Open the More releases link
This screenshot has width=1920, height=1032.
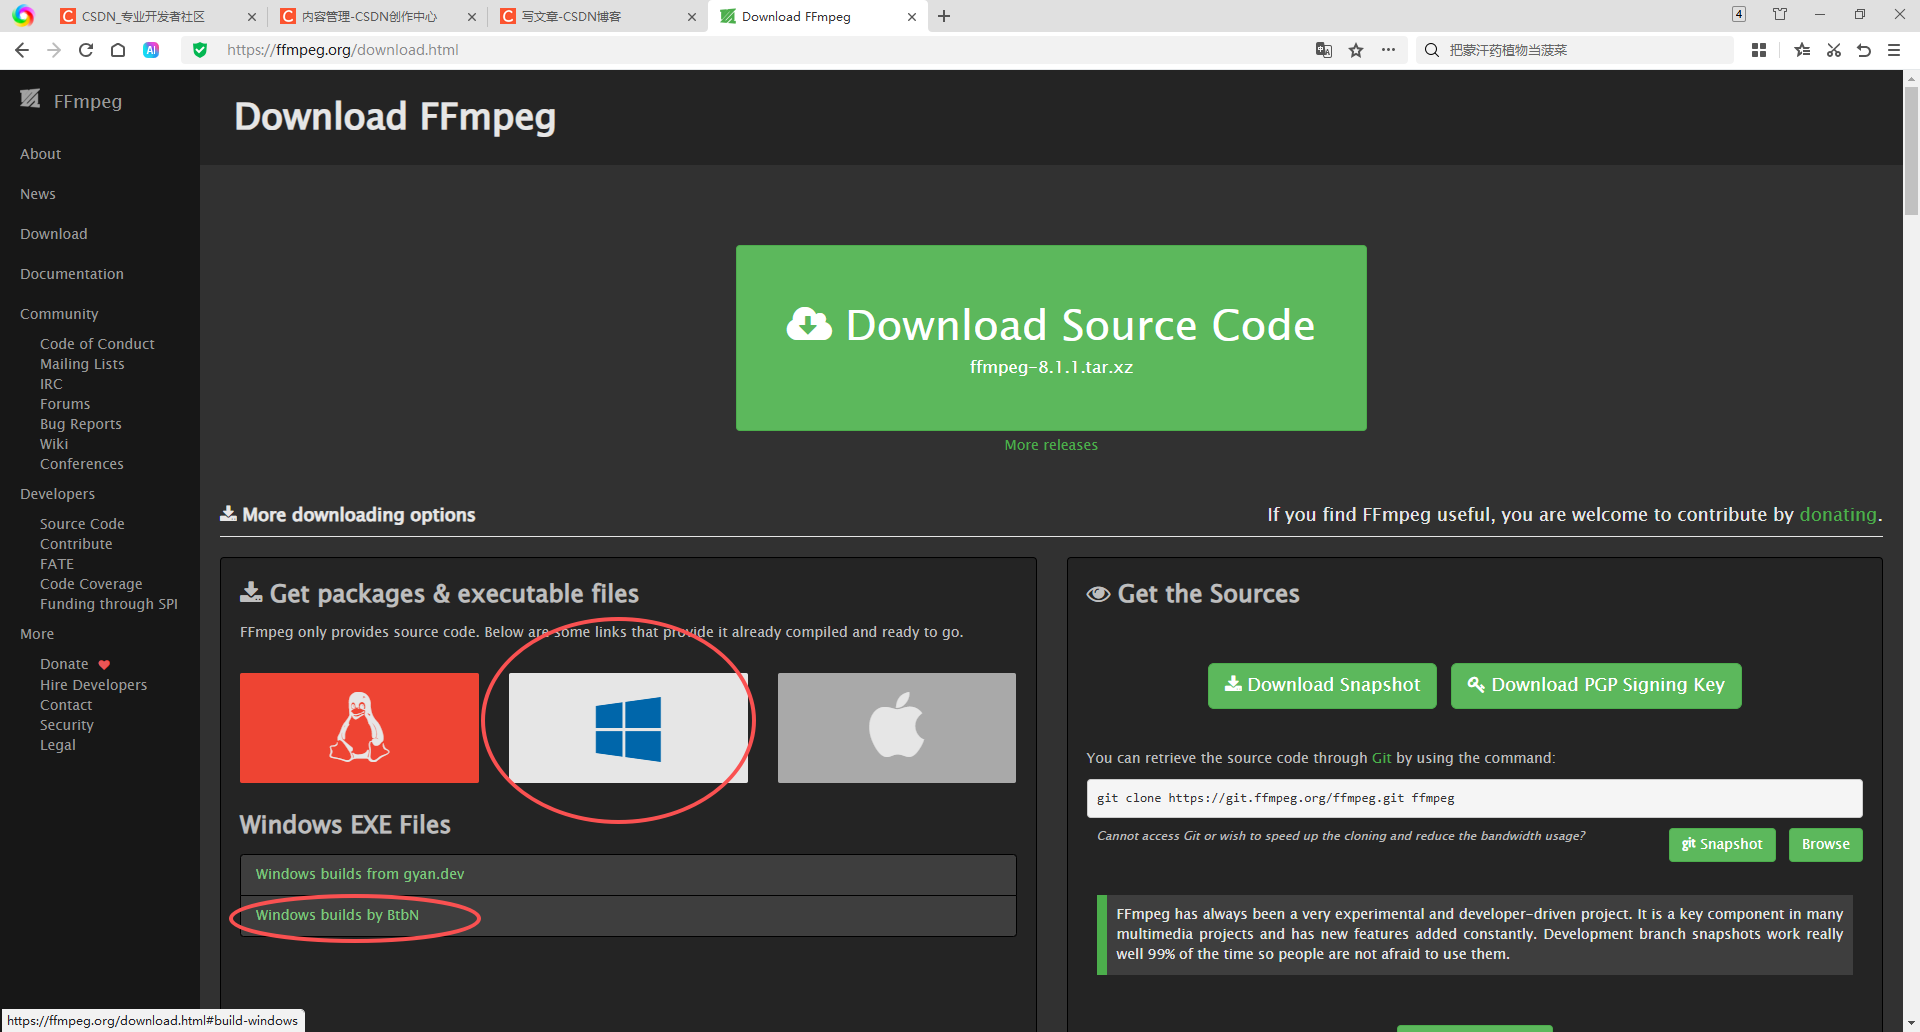pos(1051,445)
